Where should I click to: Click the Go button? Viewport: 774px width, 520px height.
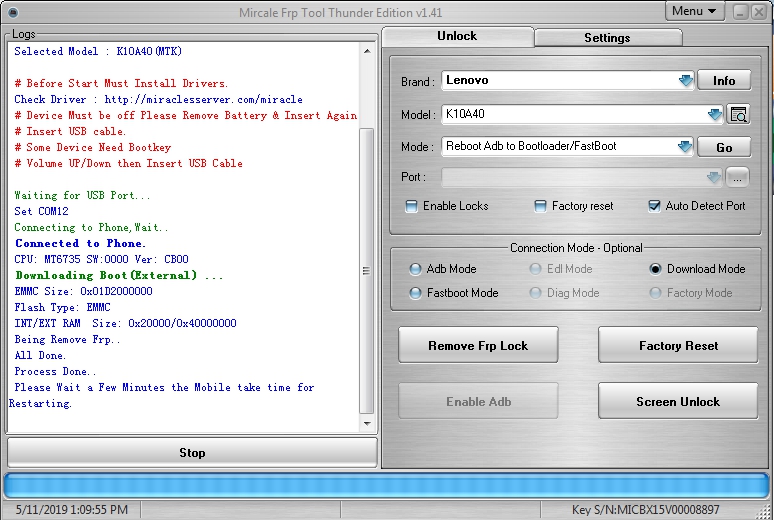[x=724, y=147]
